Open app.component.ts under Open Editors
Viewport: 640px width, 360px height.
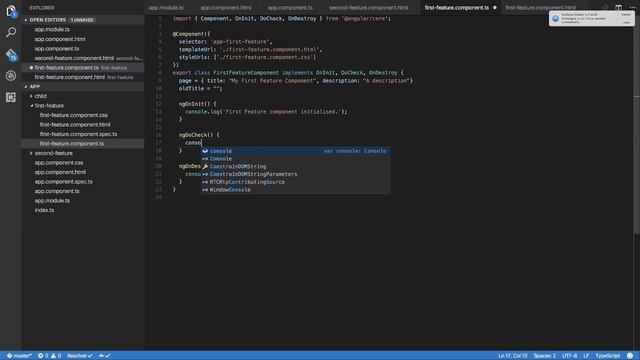(x=82, y=49)
